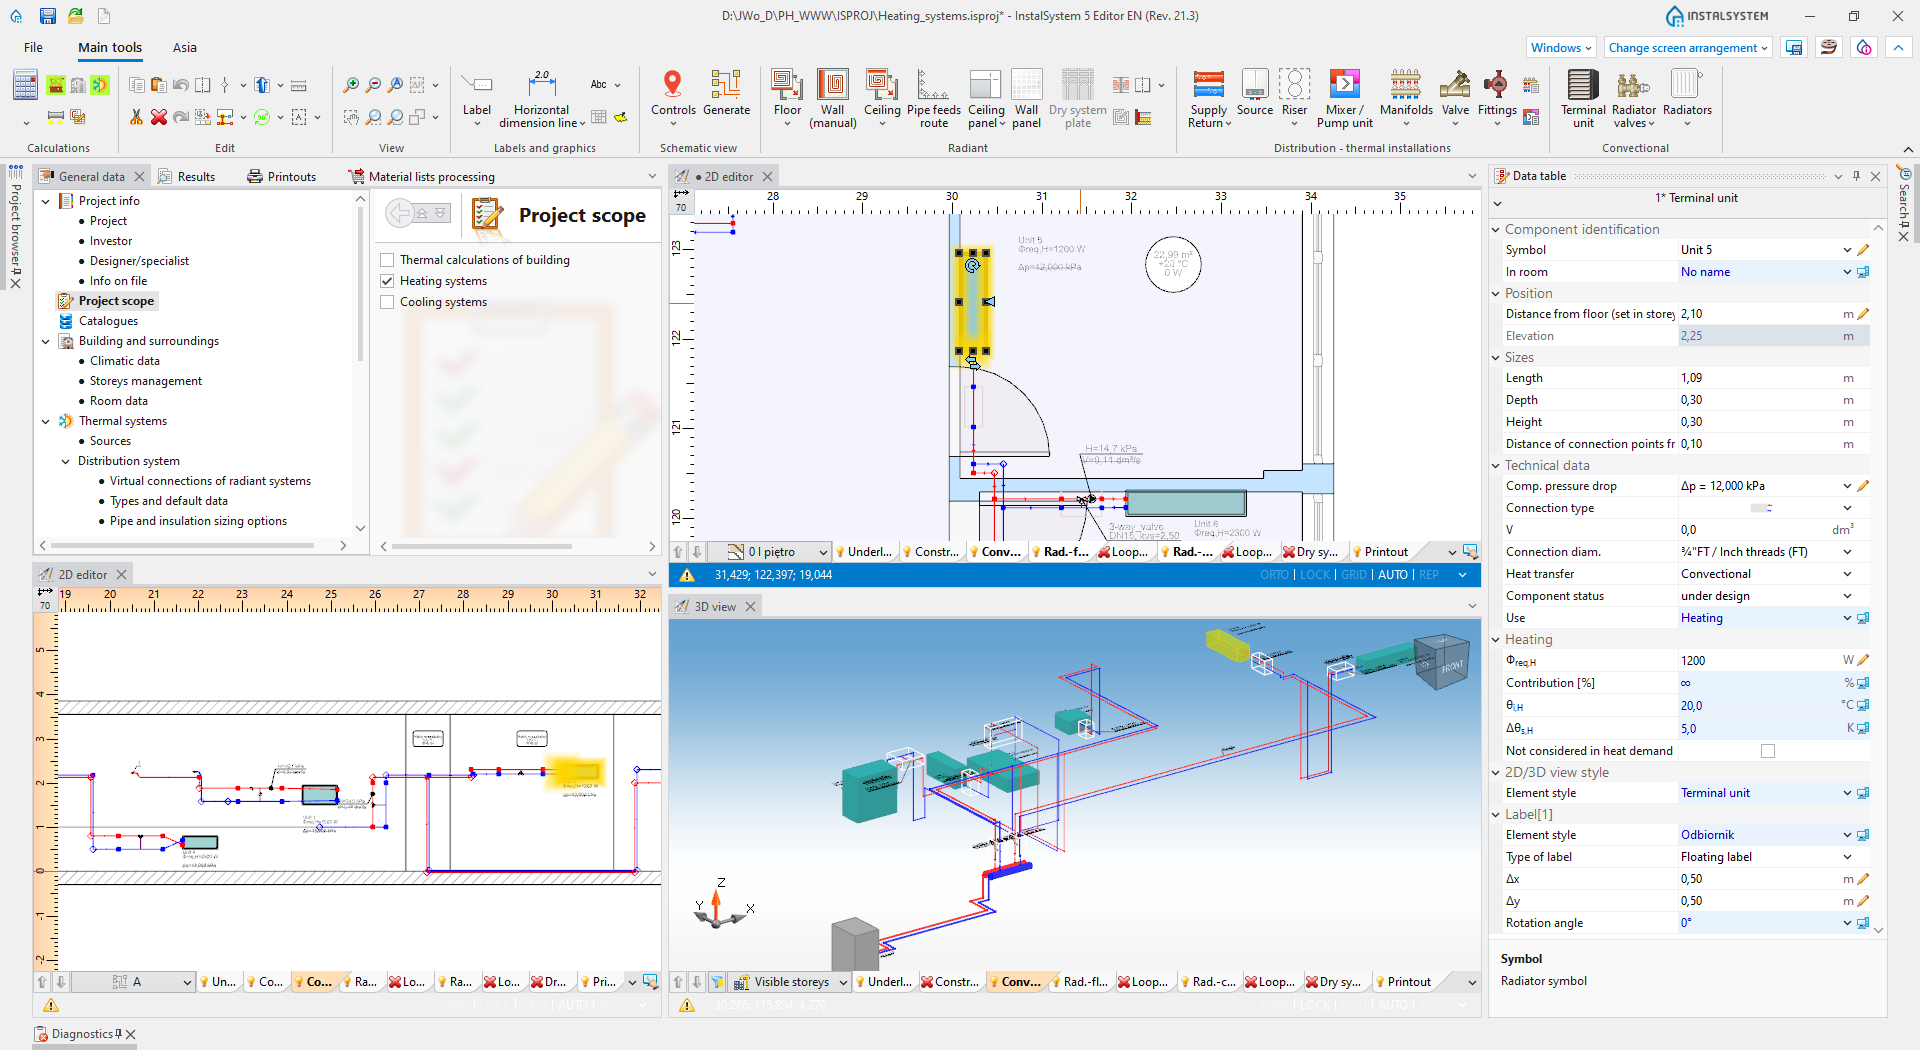Choose the Pipe feeds route tool
Viewport: 1920px width, 1050px height.
tap(933, 97)
